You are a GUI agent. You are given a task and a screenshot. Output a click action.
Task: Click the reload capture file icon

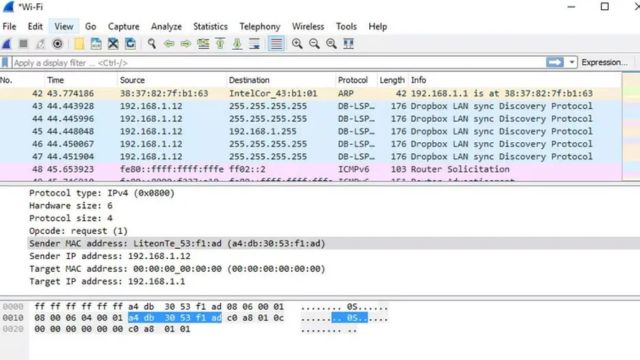[130, 44]
